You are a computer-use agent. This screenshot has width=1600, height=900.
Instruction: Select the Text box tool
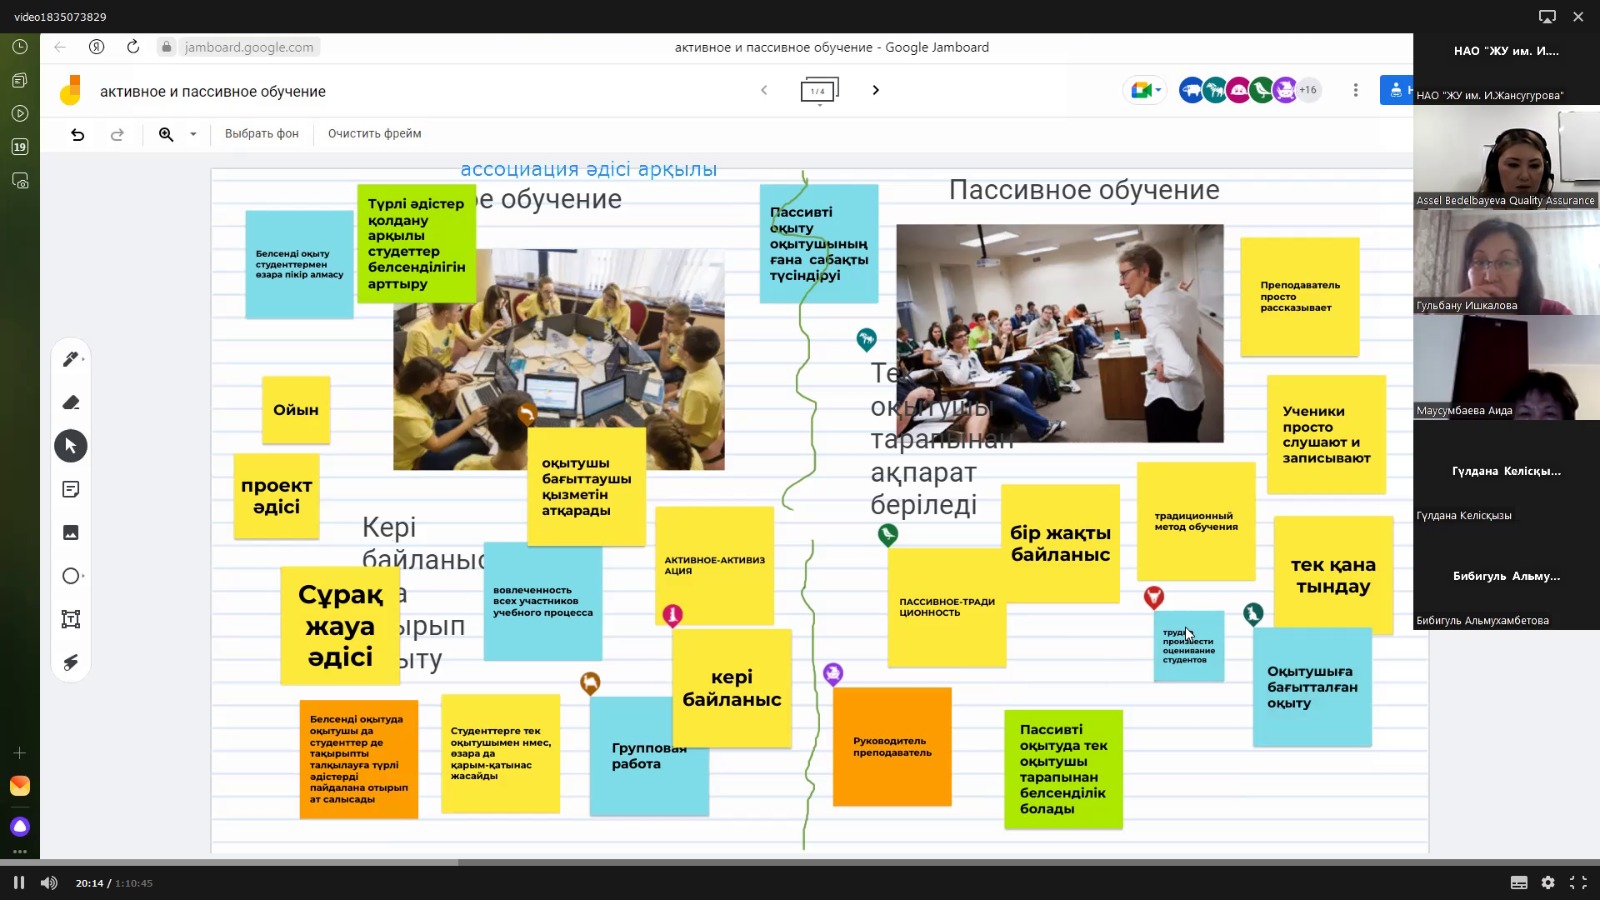[70, 619]
